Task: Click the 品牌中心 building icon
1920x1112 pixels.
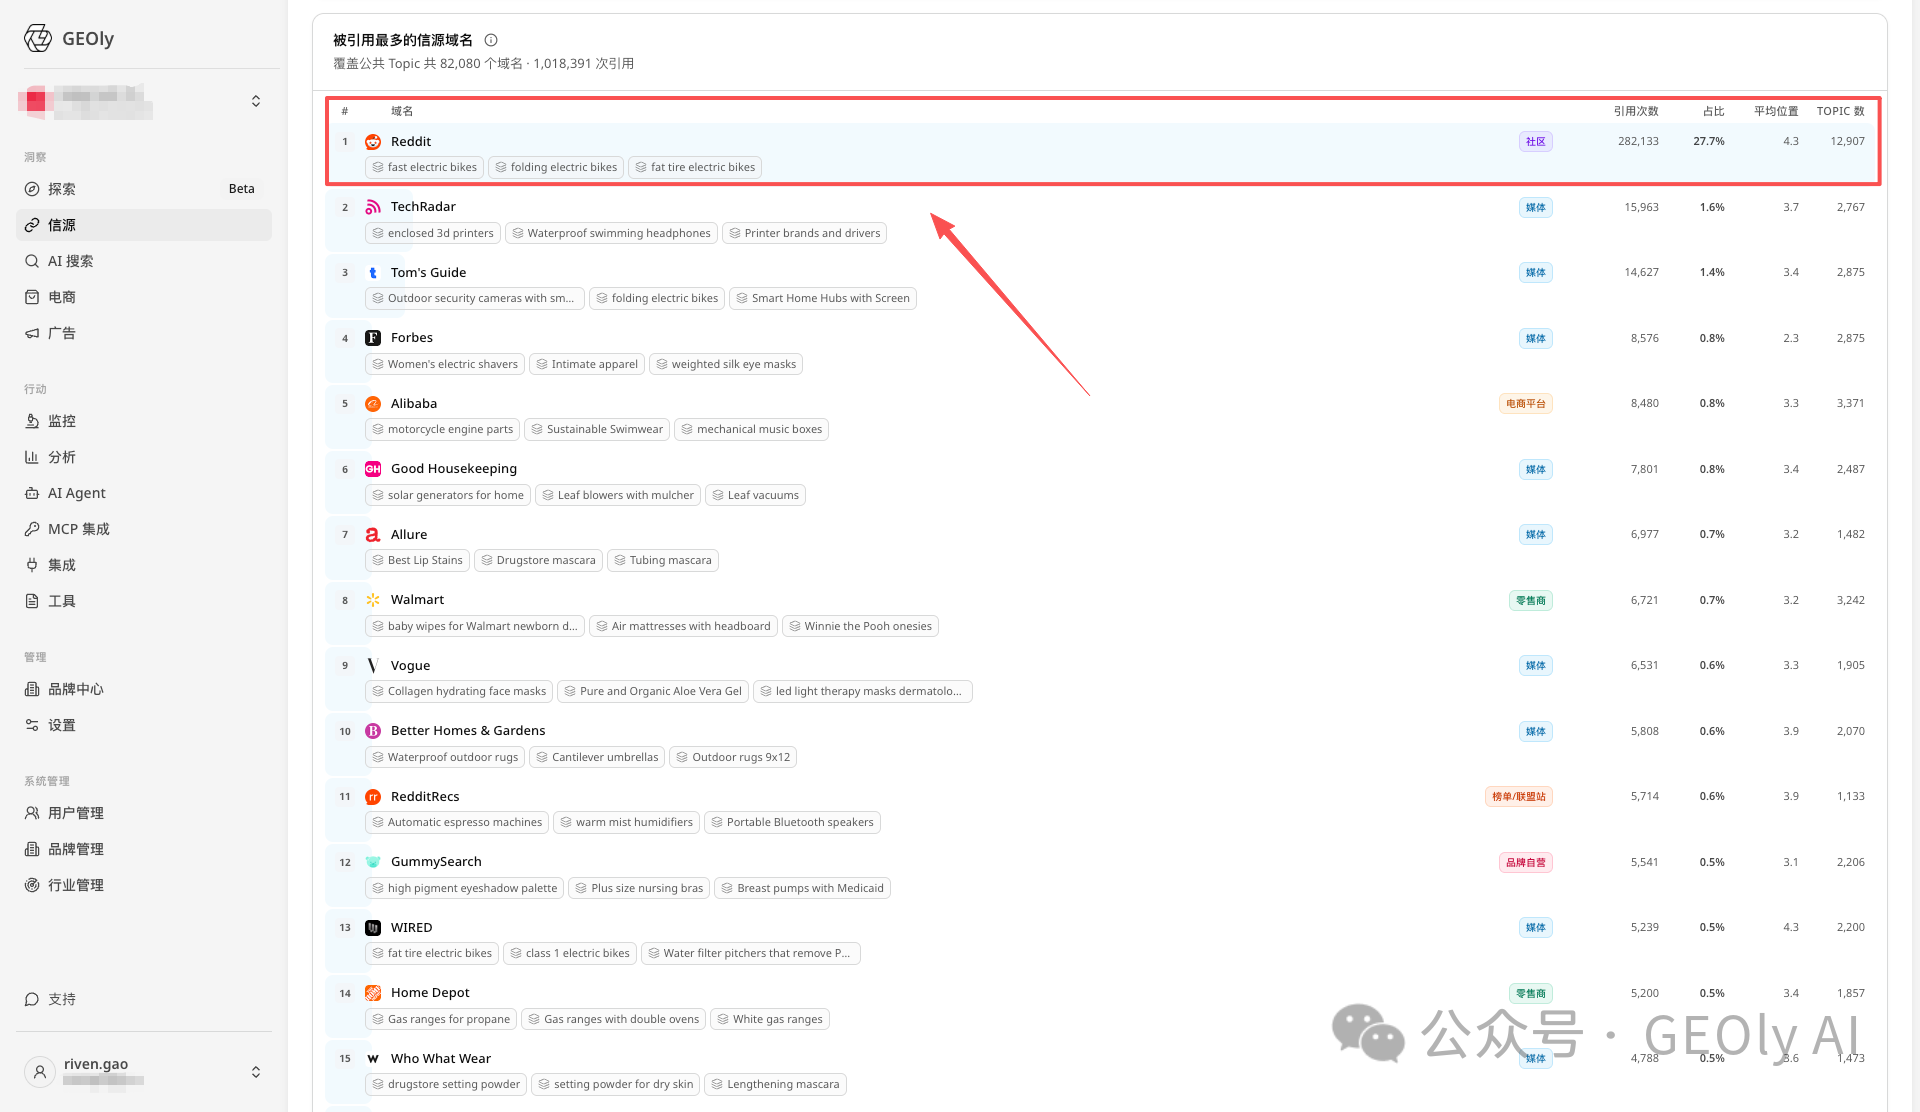Action: point(32,689)
